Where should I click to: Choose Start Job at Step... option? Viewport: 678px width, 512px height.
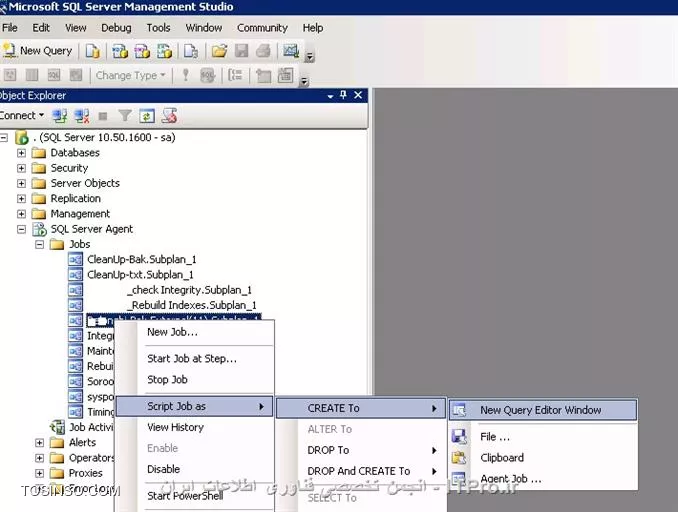195,358
